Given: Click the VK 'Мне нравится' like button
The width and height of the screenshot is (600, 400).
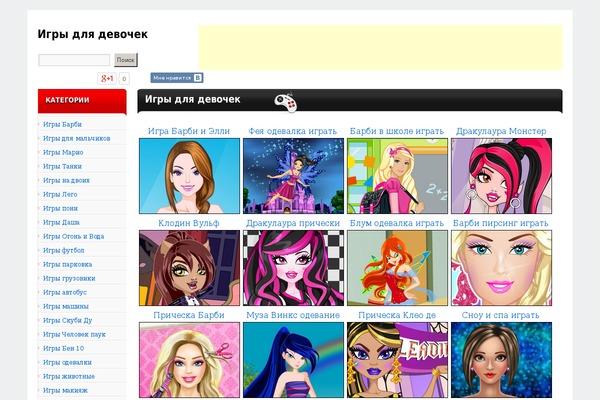Looking at the screenshot, I should [x=176, y=78].
